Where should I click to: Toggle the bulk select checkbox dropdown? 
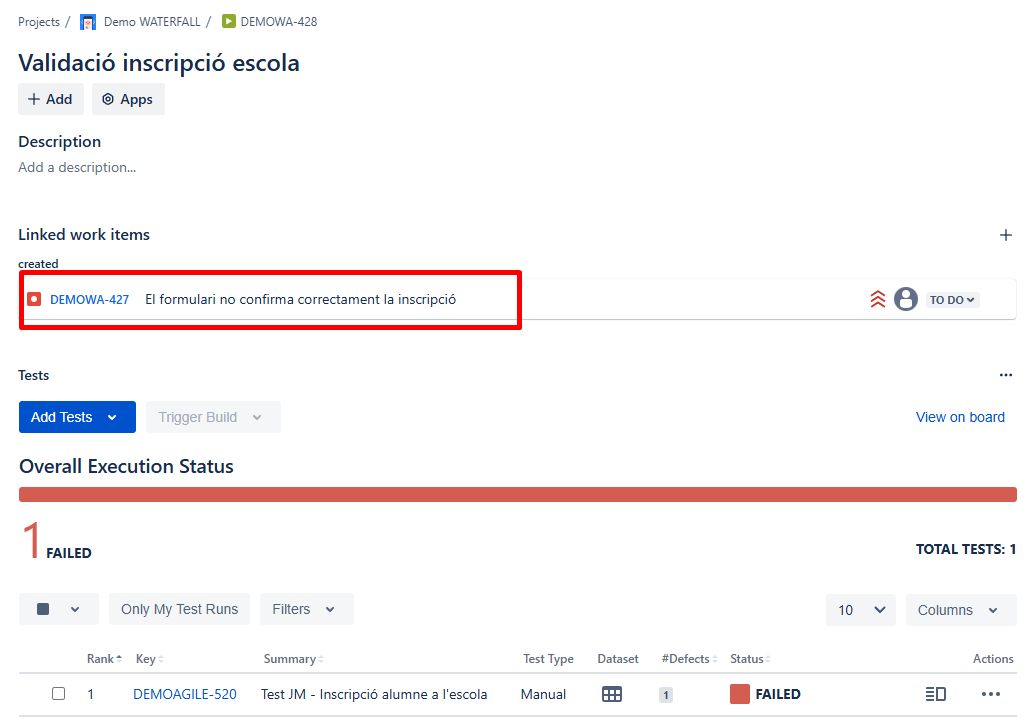coord(58,609)
